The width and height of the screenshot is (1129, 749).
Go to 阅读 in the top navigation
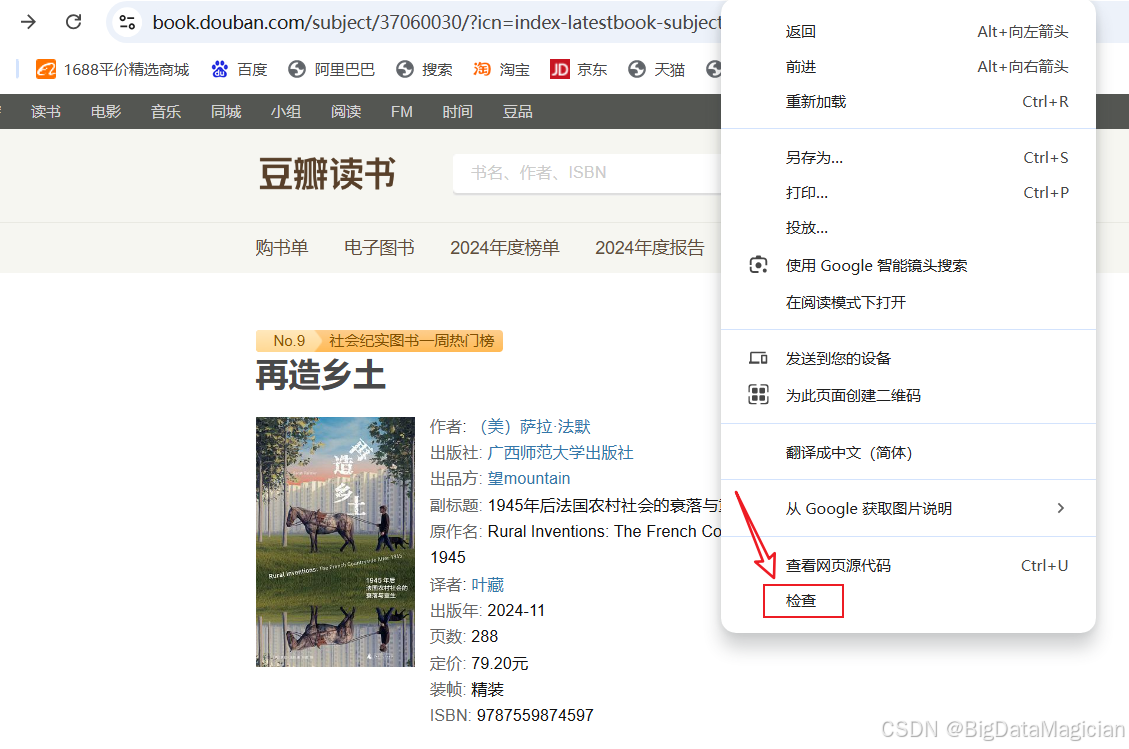(x=346, y=112)
